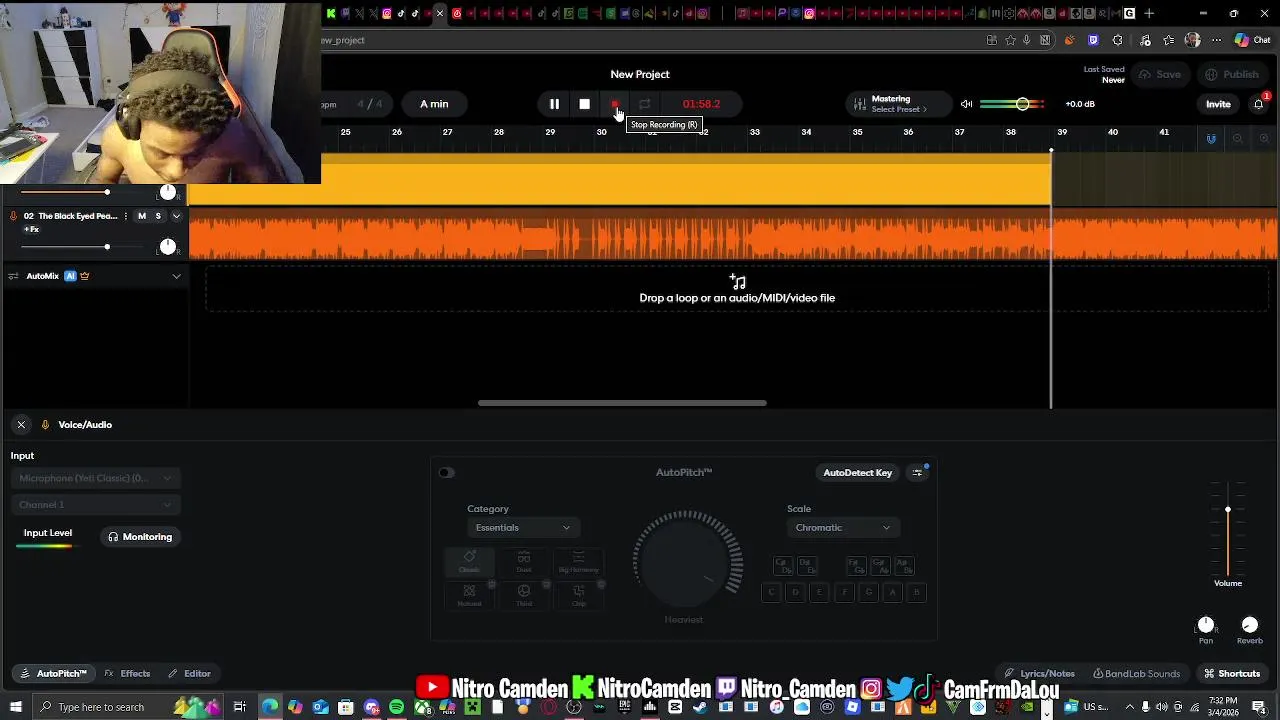Arm track 02 microphone icon
This screenshot has height=720, width=1280.
click(x=13, y=216)
